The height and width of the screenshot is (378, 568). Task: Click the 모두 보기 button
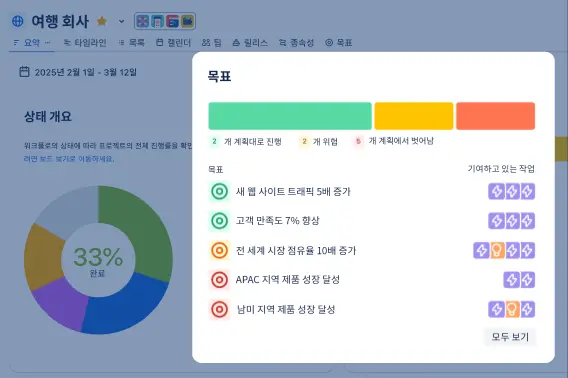pyautogui.click(x=510, y=337)
